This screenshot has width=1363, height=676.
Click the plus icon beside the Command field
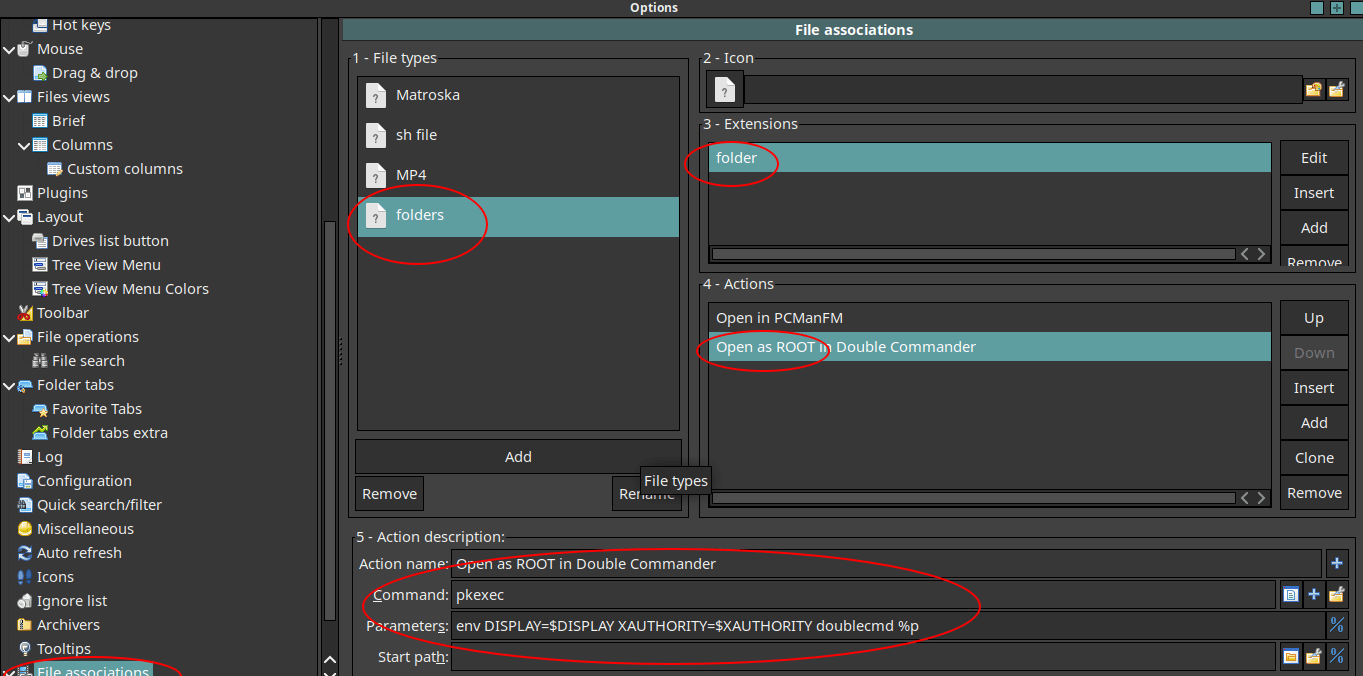[x=1314, y=594]
